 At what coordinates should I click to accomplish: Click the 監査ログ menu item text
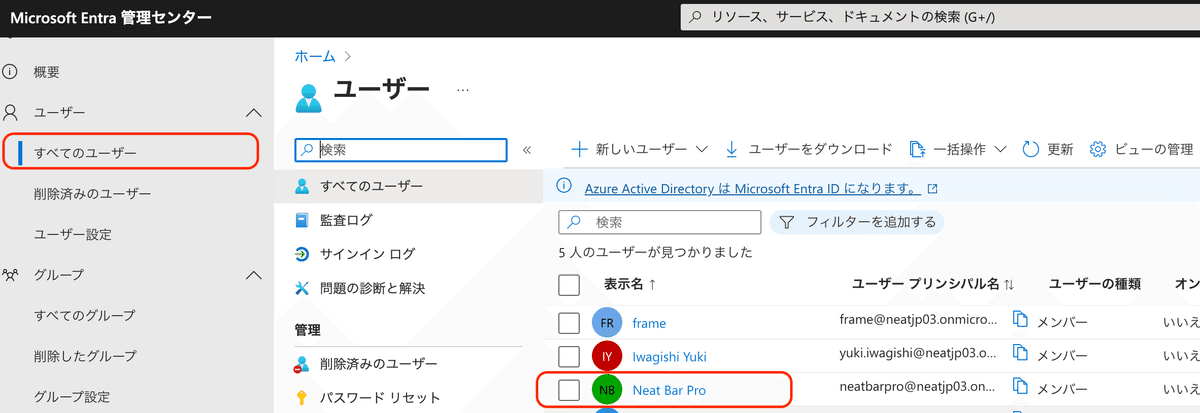coord(346,220)
